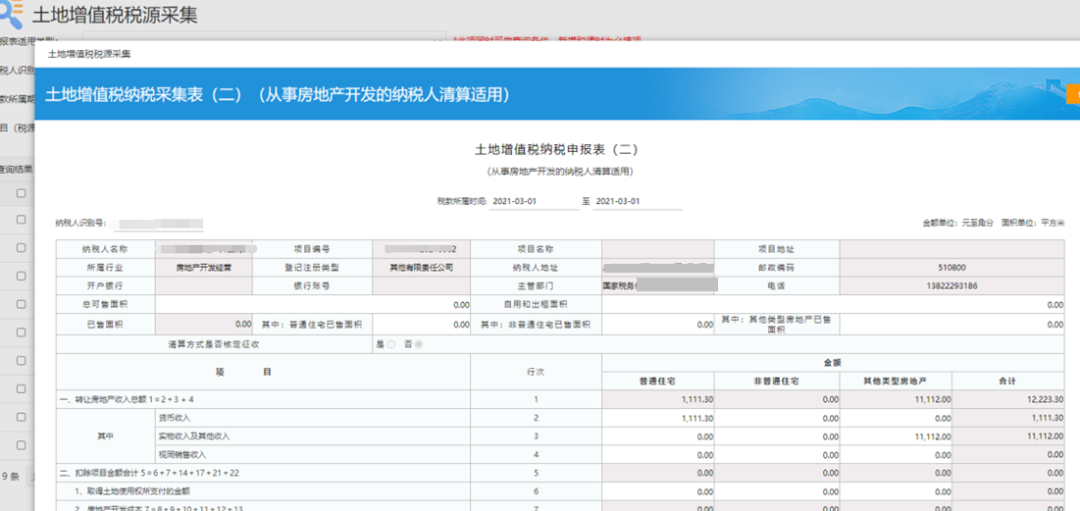
Task: Click the 其他类型房地产 column header
Action: coord(895,381)
